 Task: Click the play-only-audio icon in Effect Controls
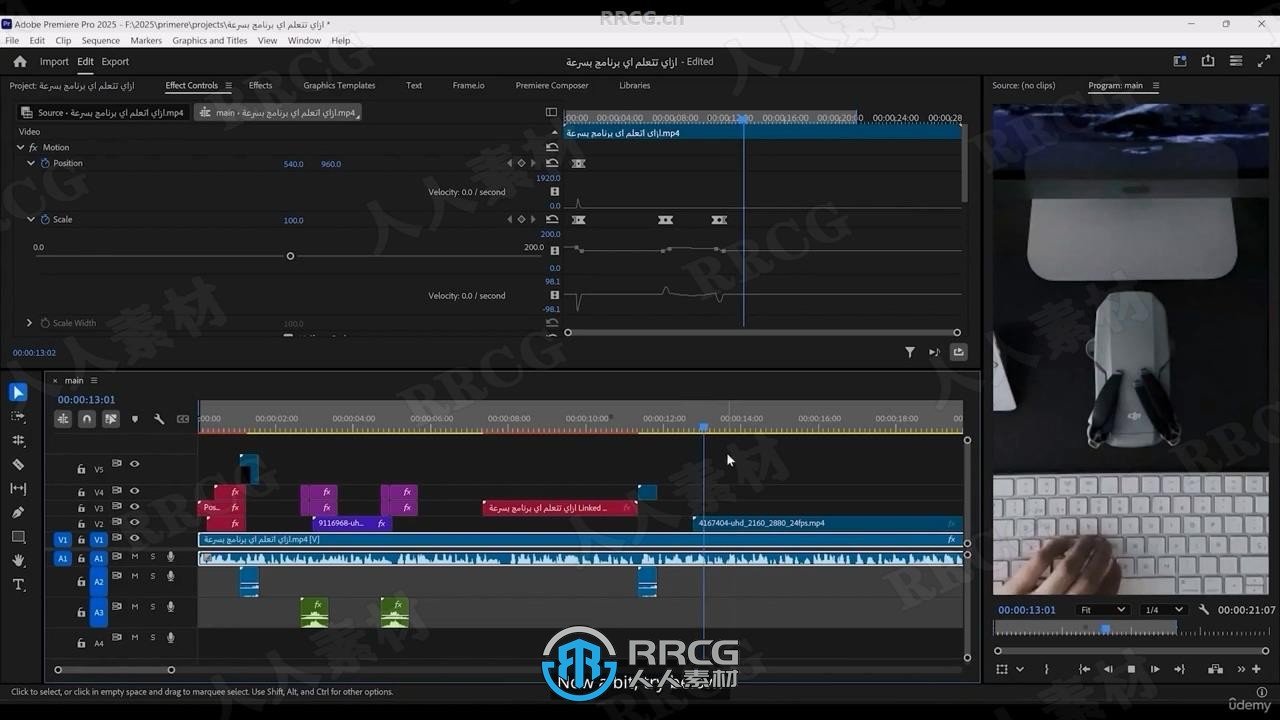tap(934, 352)
